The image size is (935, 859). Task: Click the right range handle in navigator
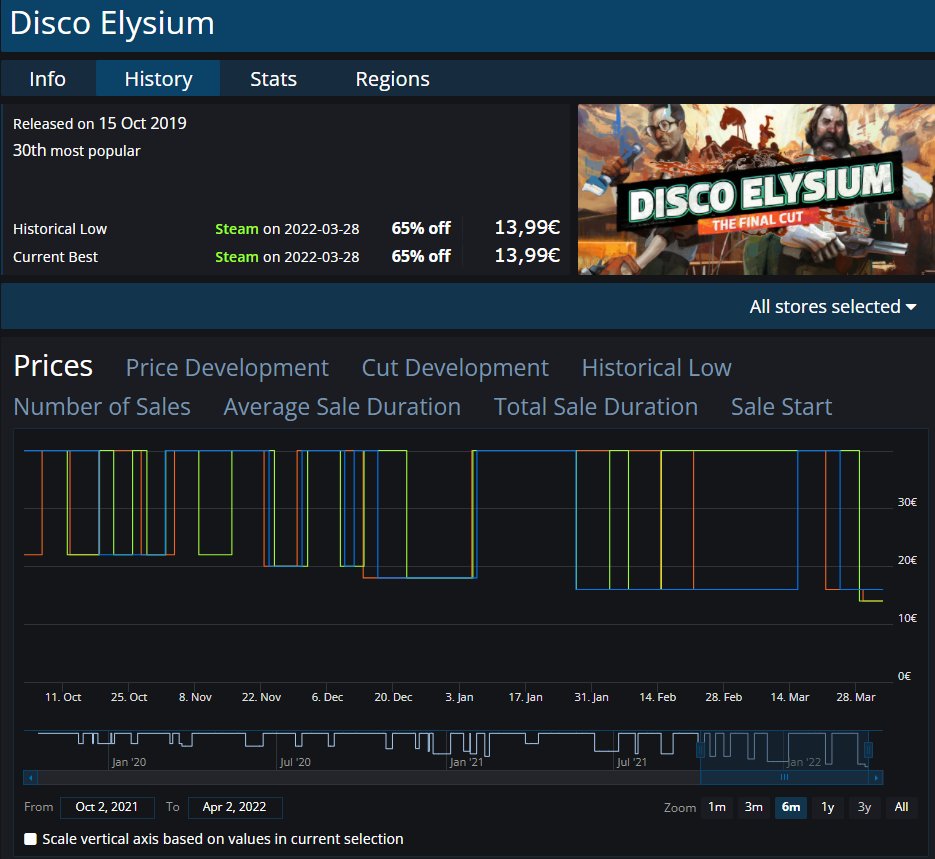pyautogui.click(x=868, y=749)
